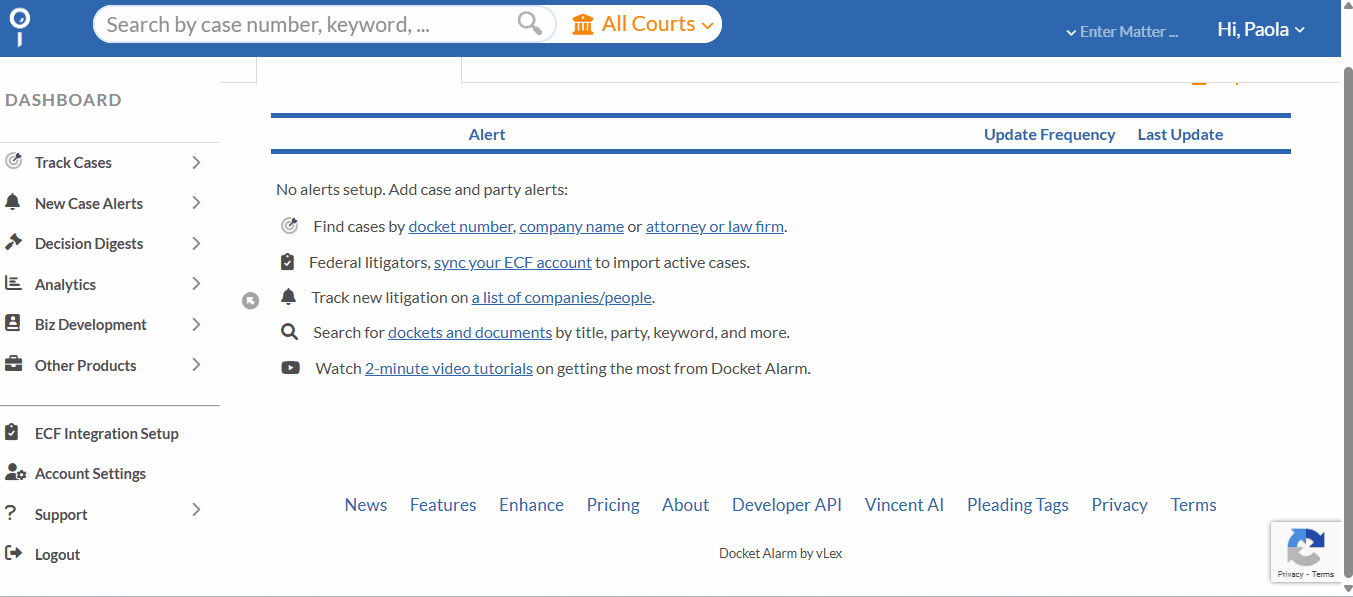
Task: Click the Account Settings gear-person icon
Action: tap(14, 473)
